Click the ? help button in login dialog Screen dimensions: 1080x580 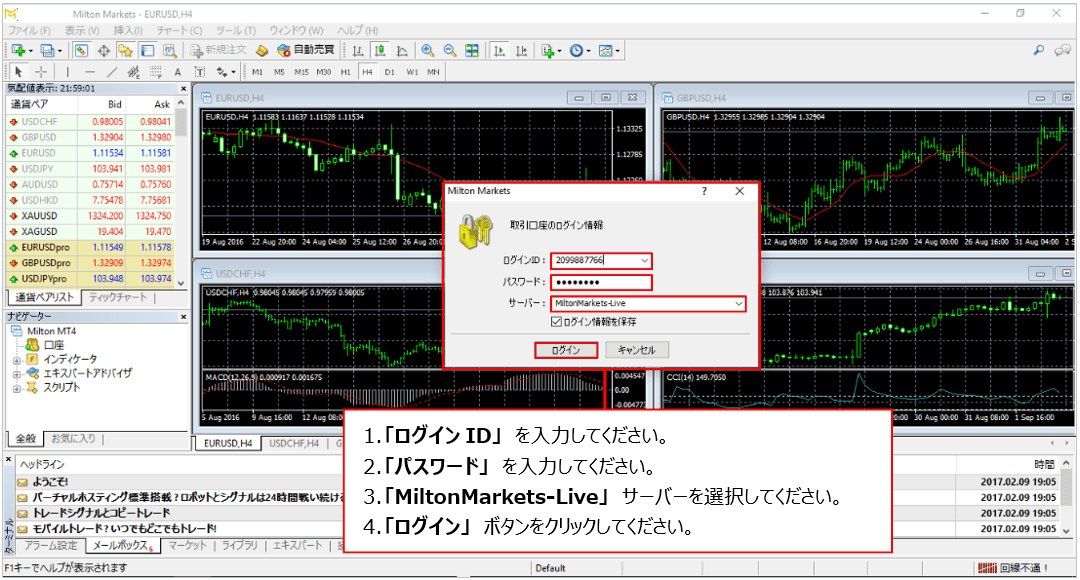(703, 191)
